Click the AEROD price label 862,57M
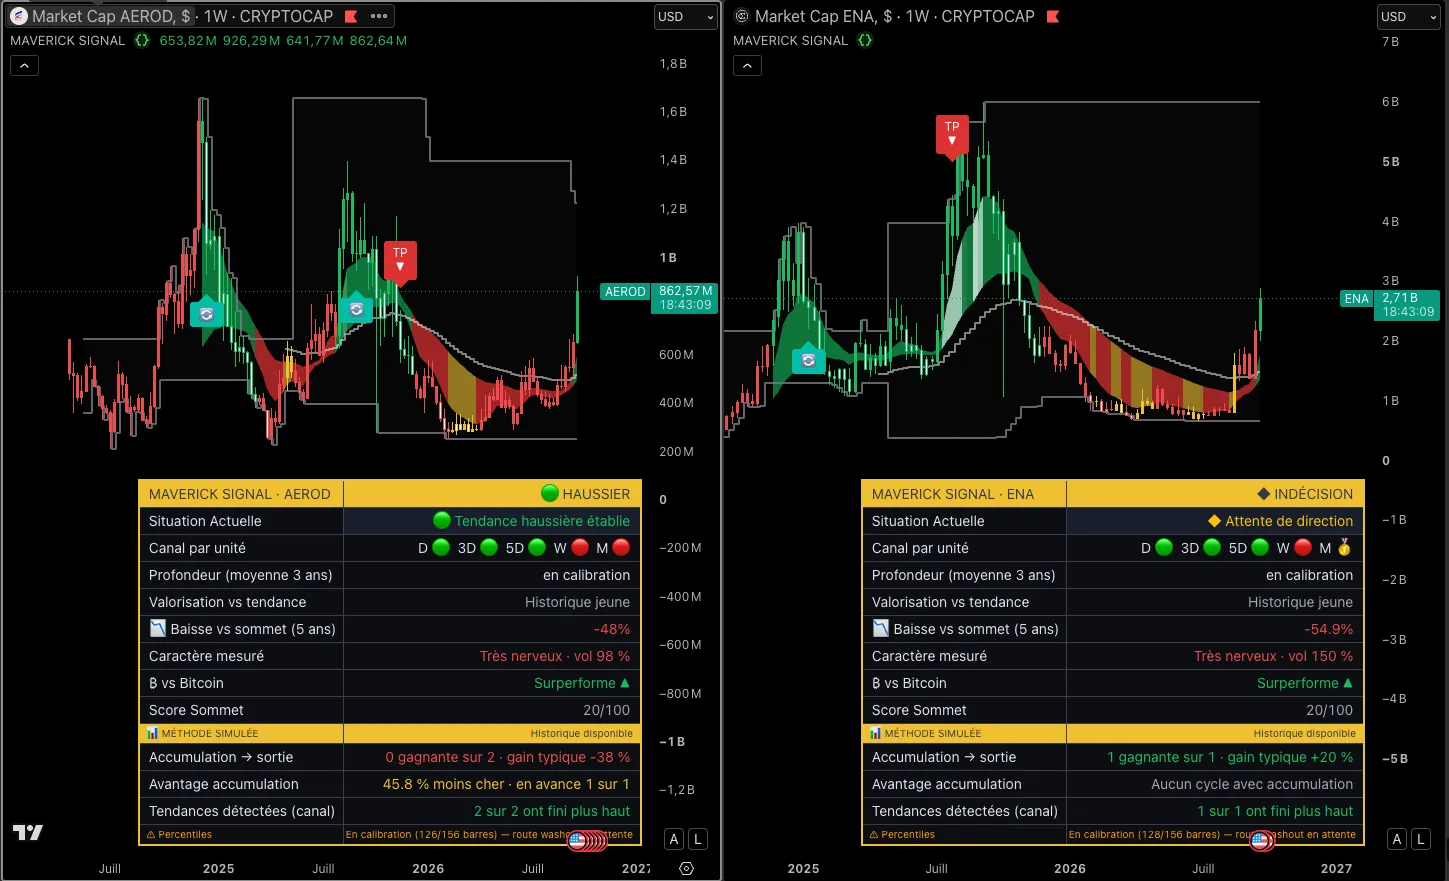 tap(685, 298)
